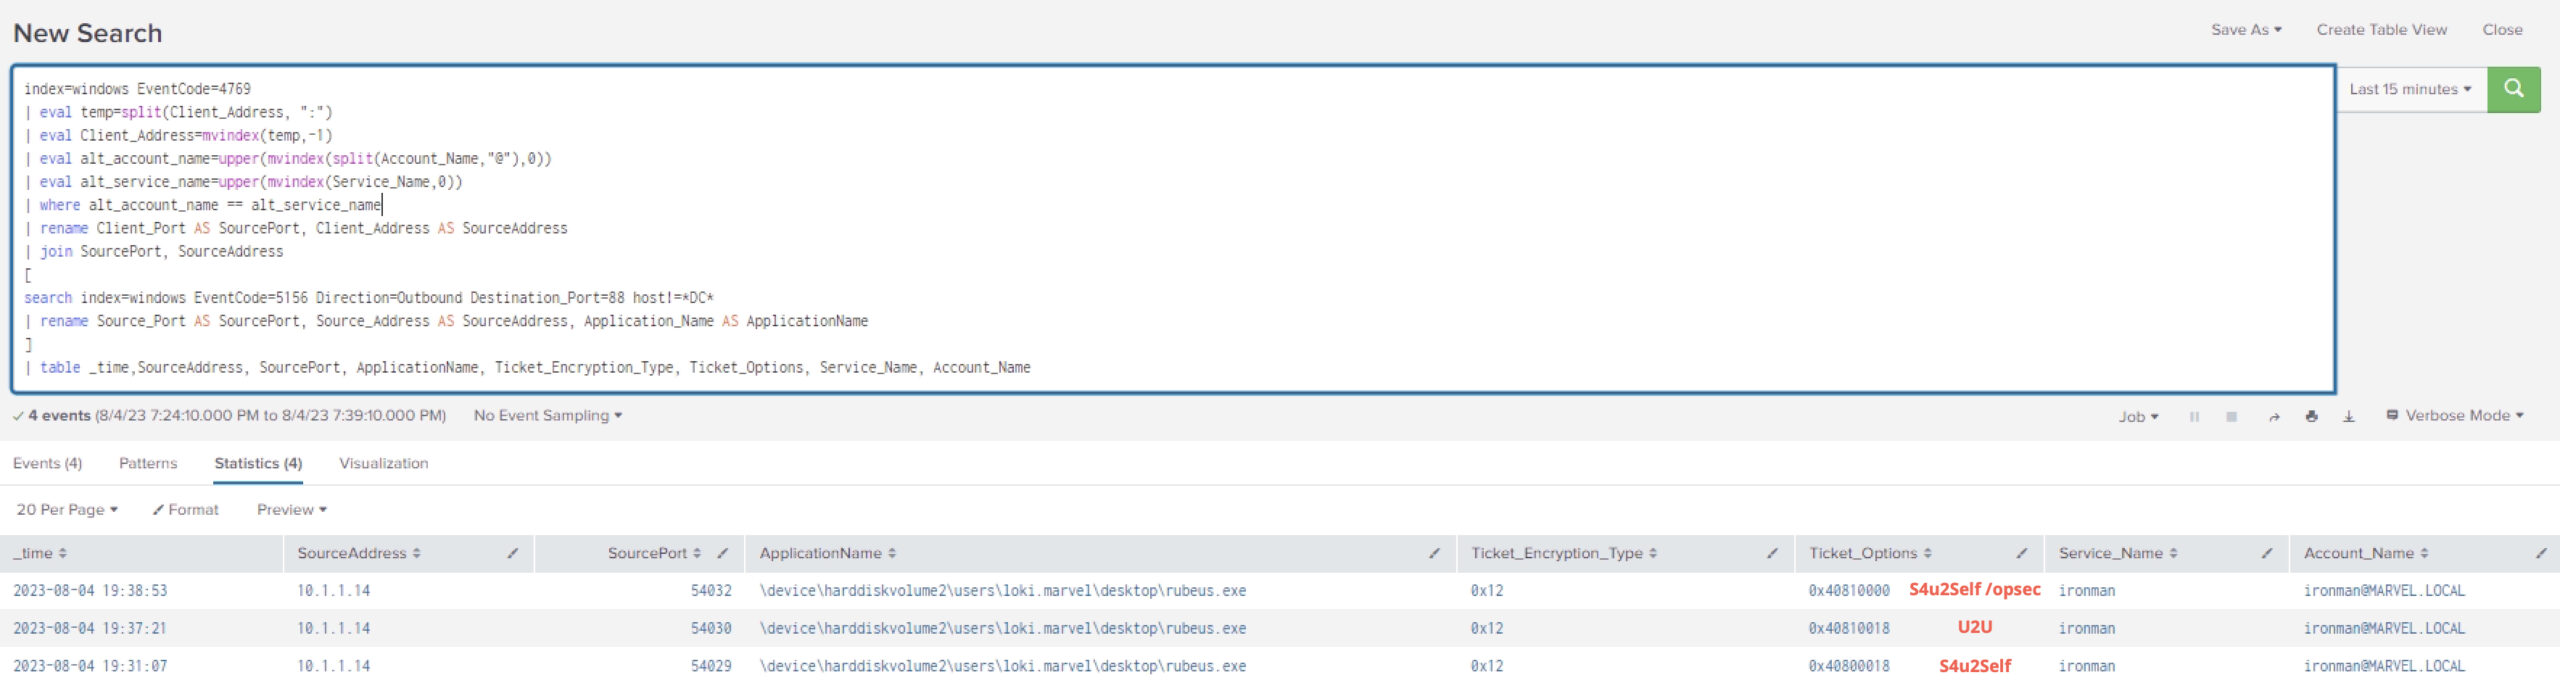Sort by the SourcePort column arrows
This screenshot has height=683, width=2560.
697,553
